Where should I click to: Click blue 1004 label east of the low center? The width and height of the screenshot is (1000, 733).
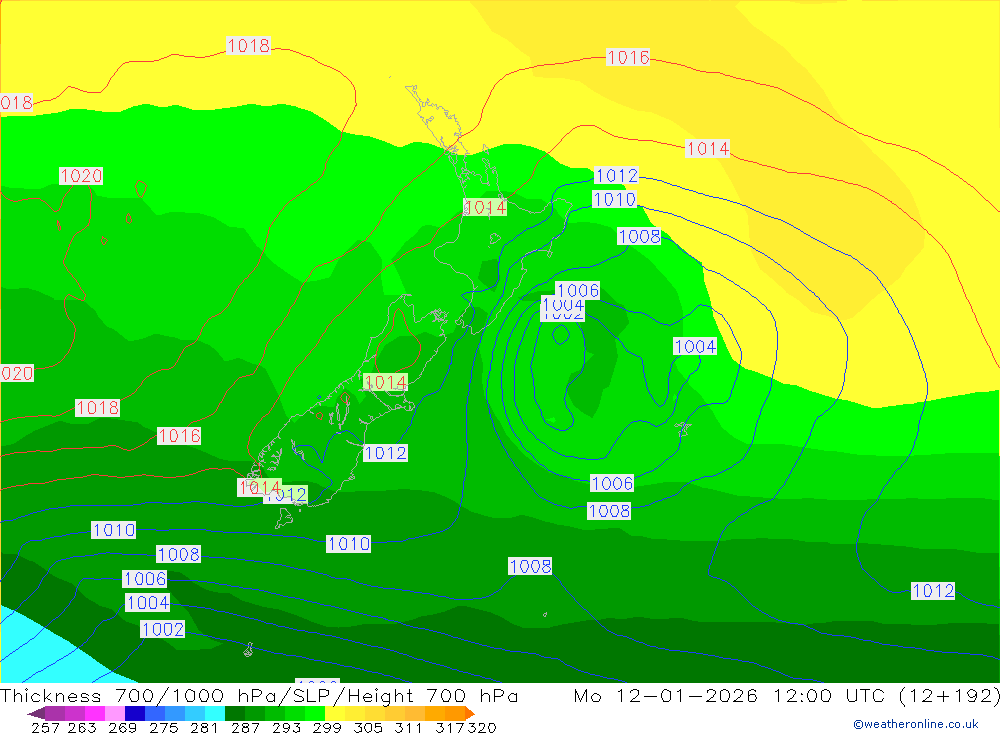(x=695, y=346)
